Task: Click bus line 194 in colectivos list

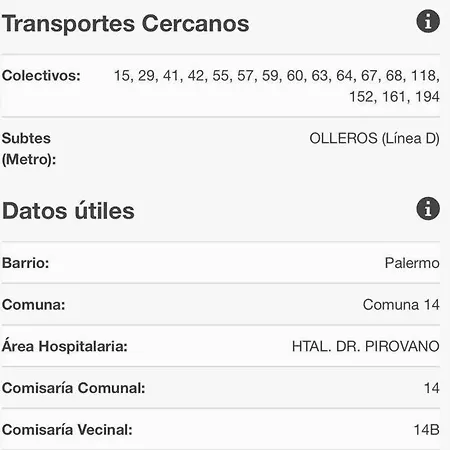Action: 427,97
